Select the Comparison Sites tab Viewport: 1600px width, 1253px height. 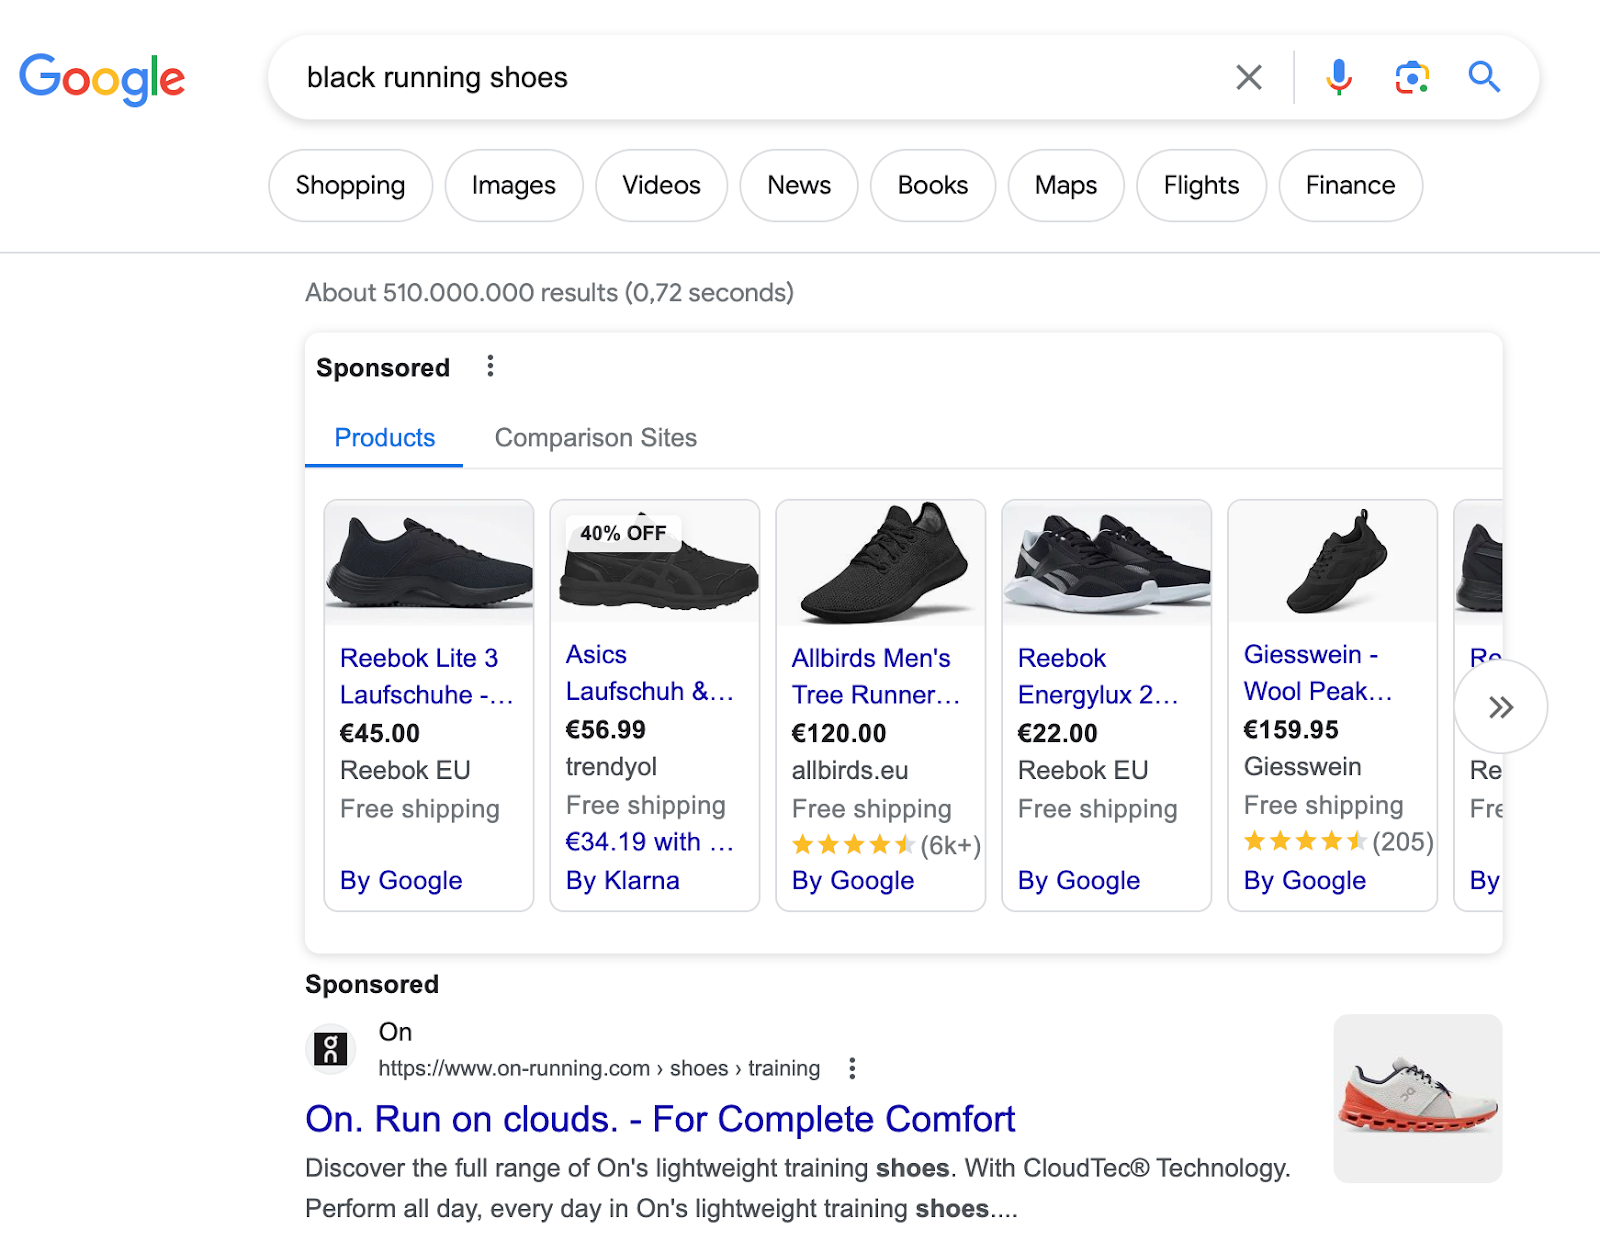click(x=596, y=438)
